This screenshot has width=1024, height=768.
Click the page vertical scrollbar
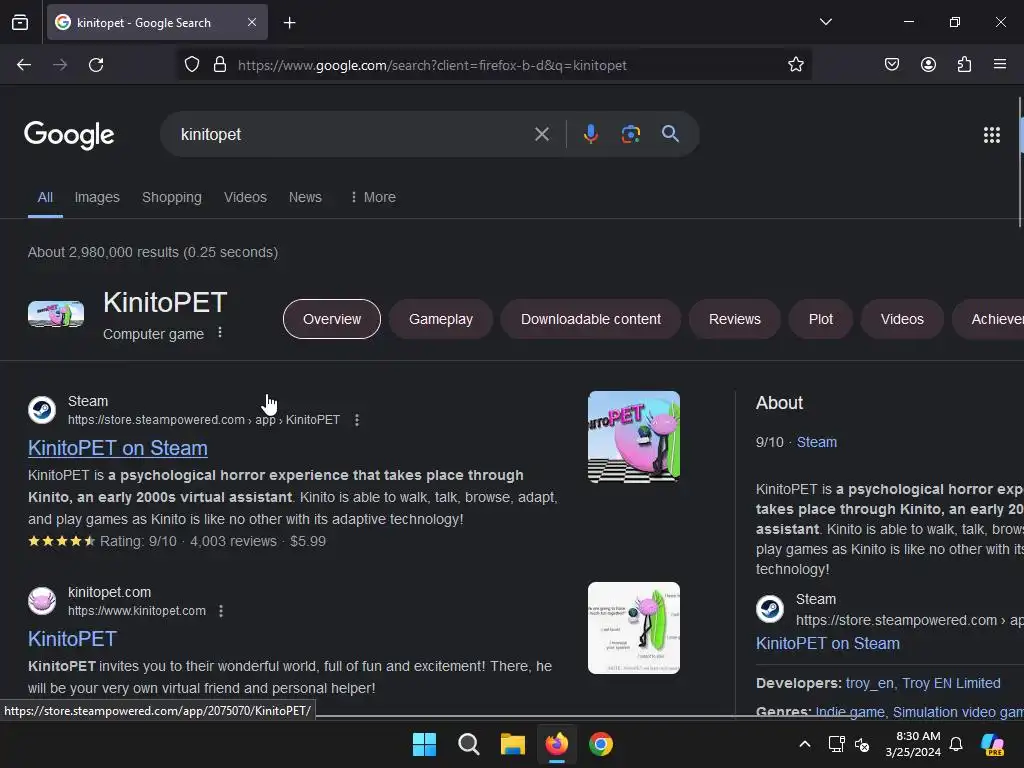(1020, 162)
